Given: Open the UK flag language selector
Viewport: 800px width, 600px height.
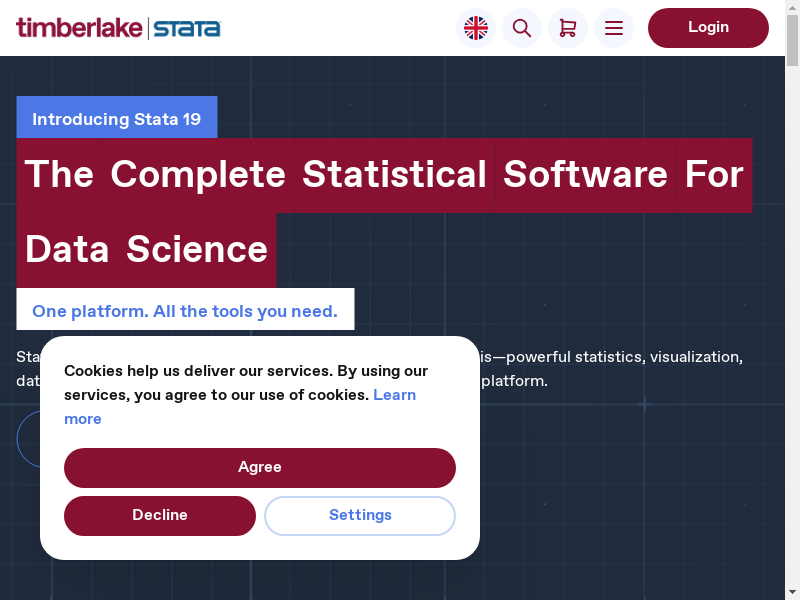Looking at the screenshot, I should click(476, 28).
